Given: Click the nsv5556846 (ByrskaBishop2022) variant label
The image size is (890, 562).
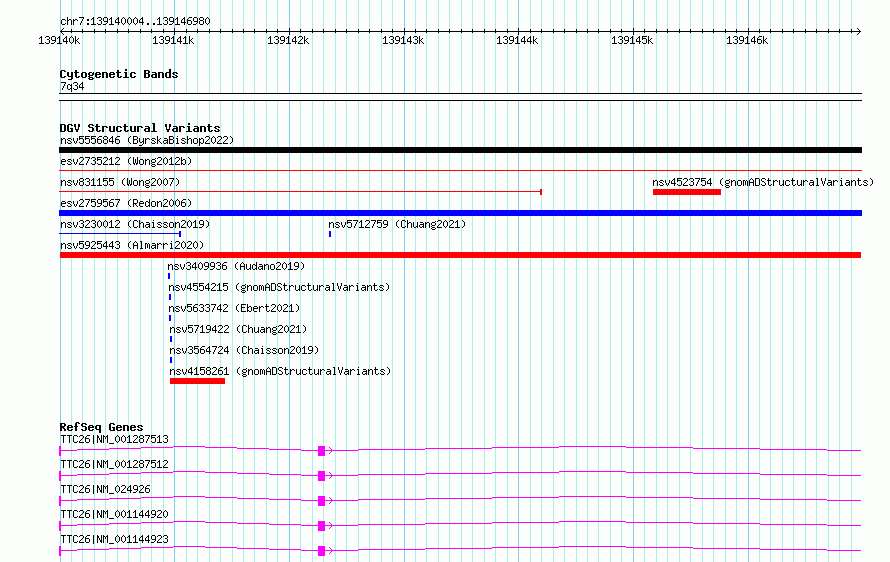Looking at the screenshot, I should [147, 140].
